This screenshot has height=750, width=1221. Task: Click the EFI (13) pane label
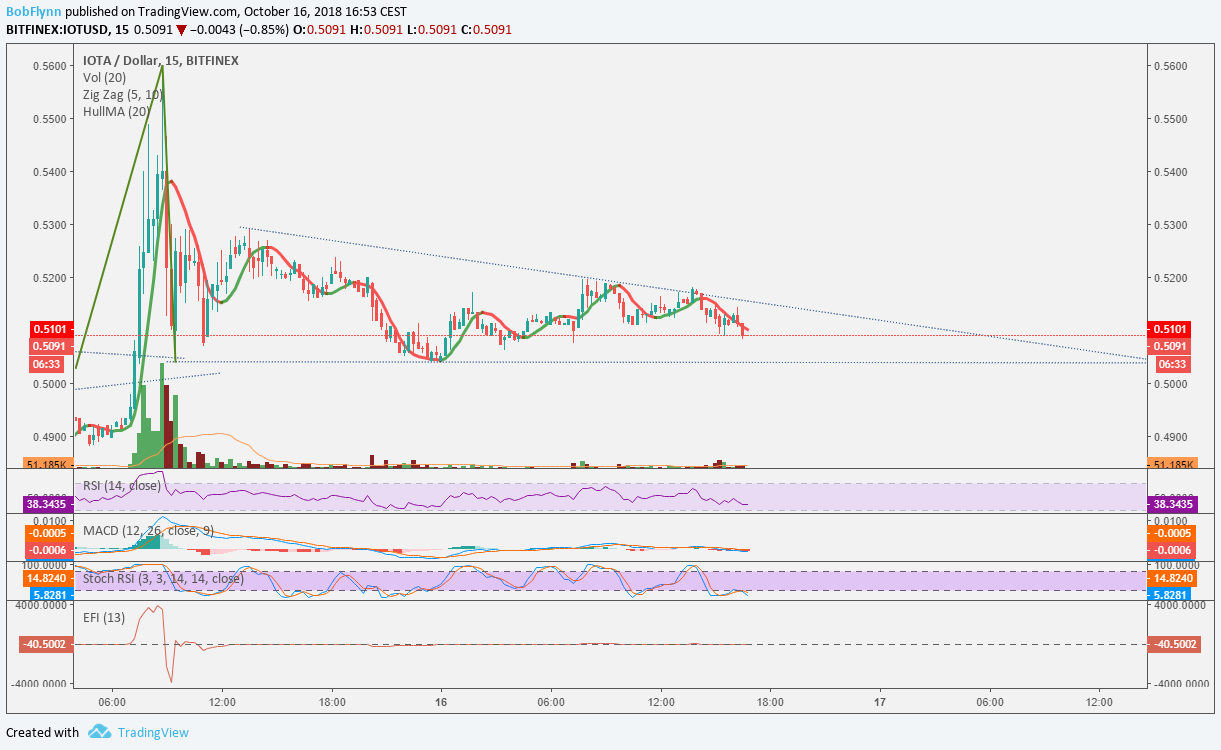[104, 617]
